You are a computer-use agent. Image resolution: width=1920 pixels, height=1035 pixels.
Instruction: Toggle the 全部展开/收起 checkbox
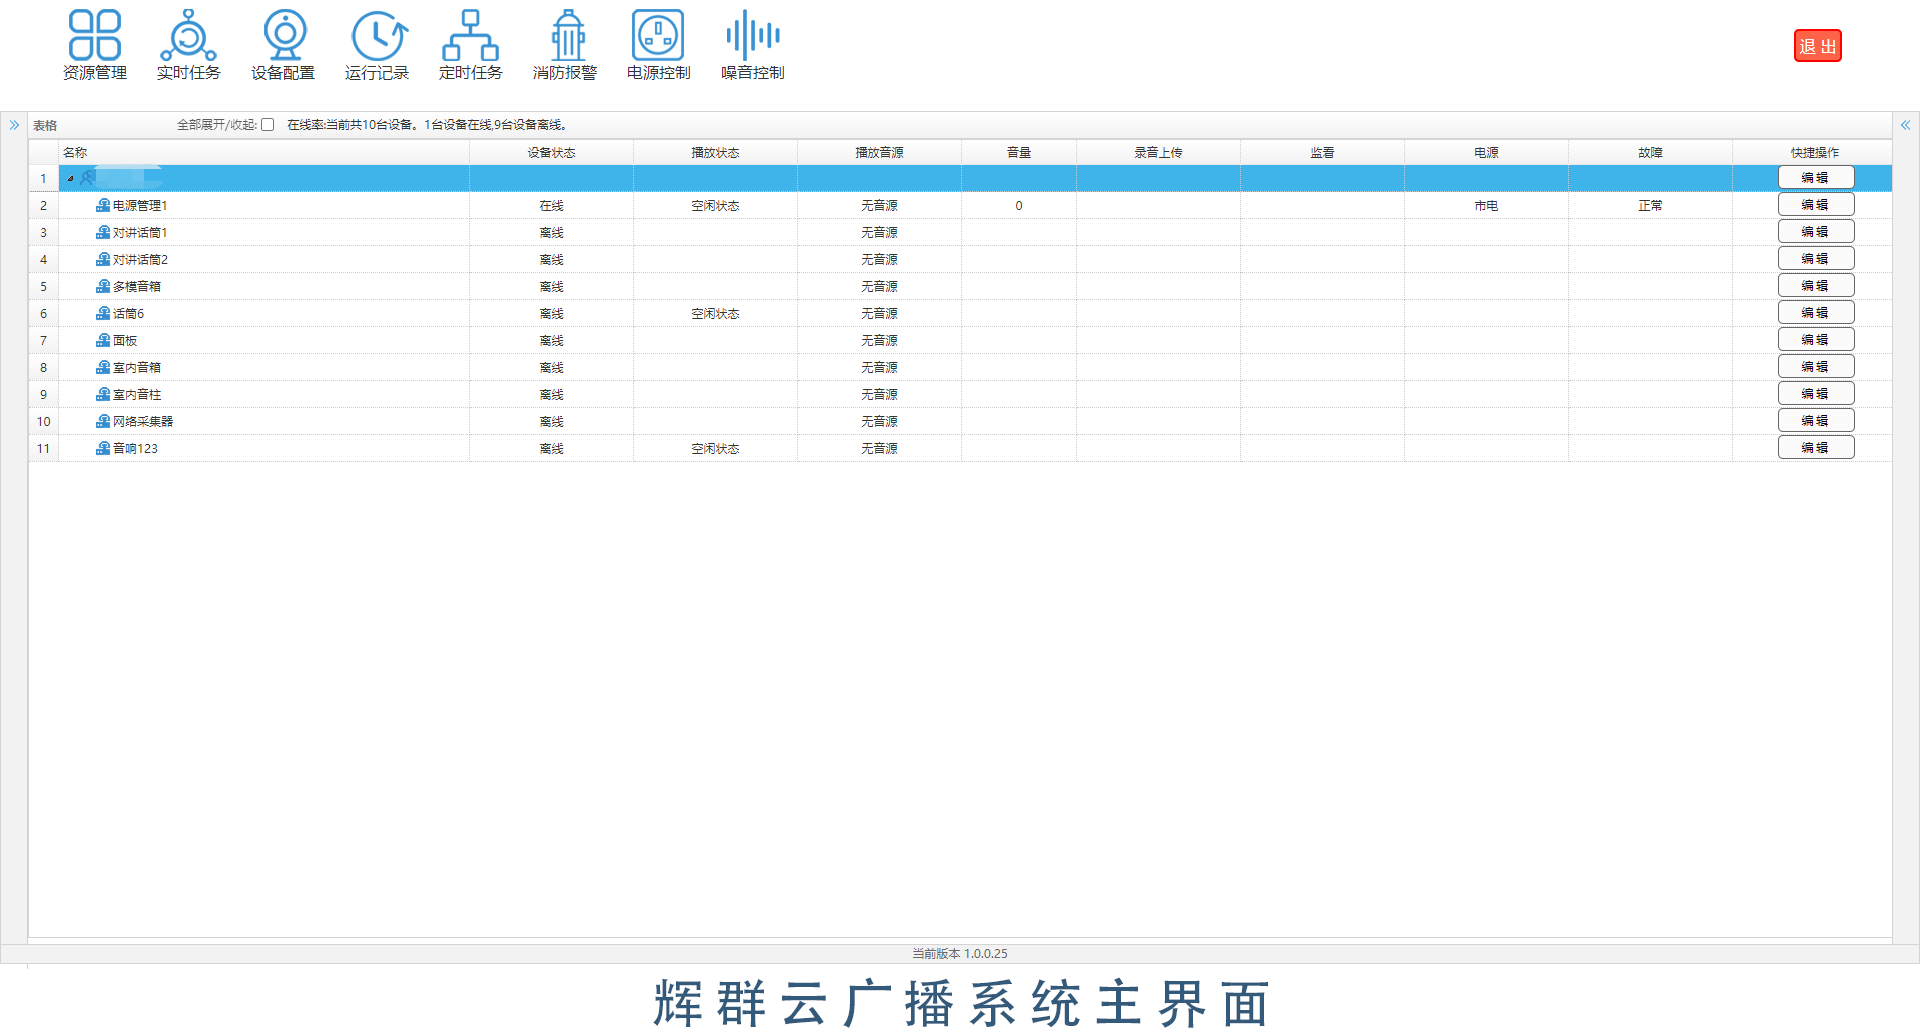[x=267, y=124]
